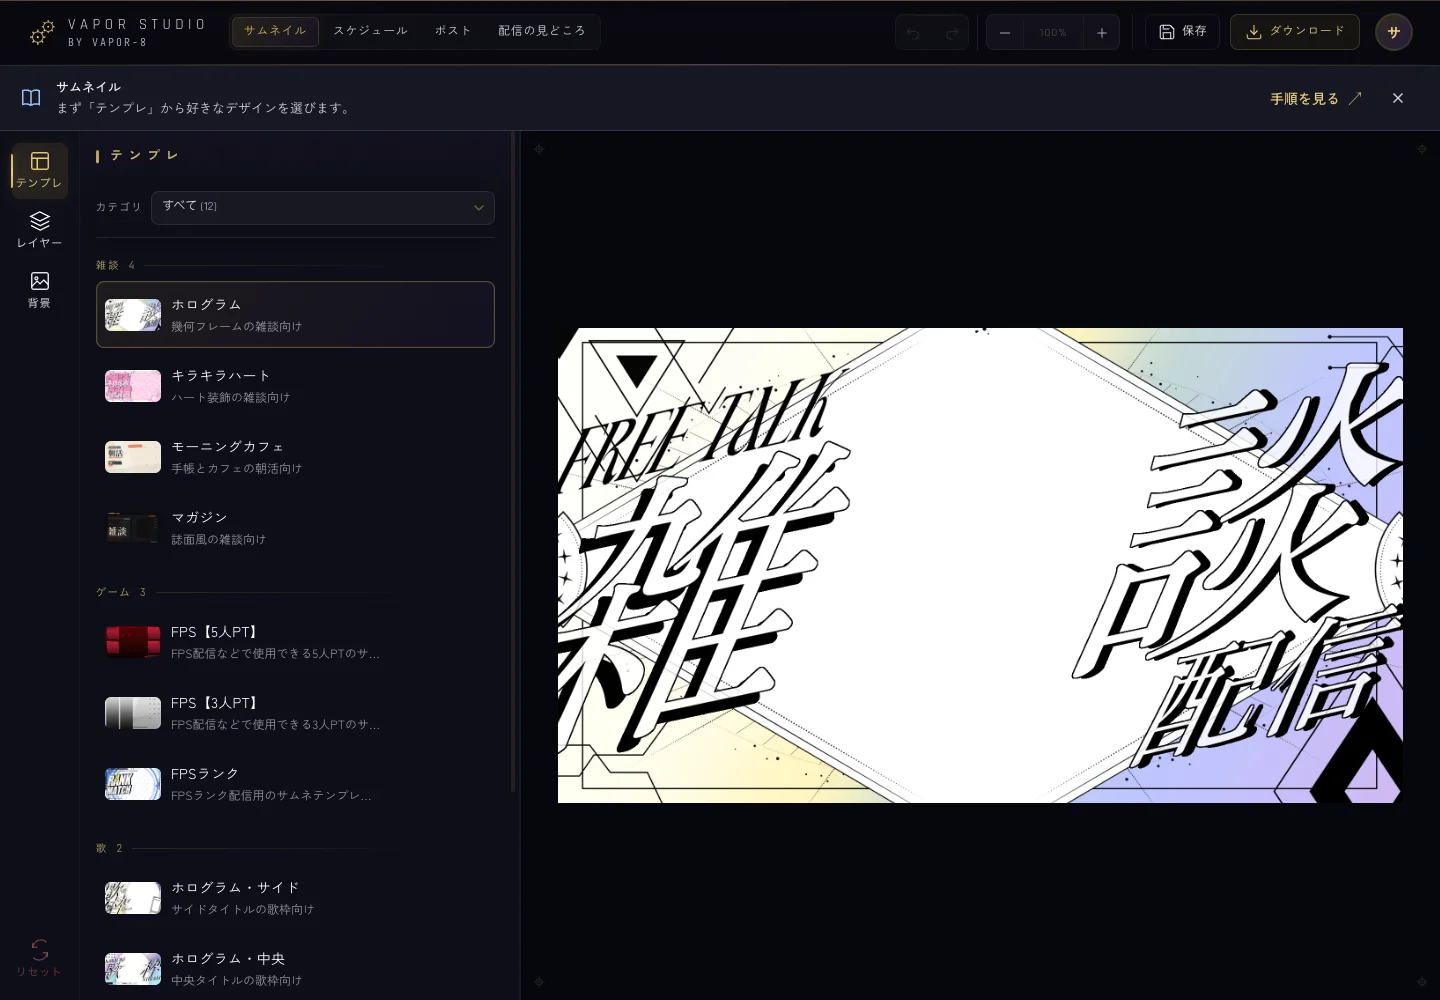The height and width of the screenshot is (1000, 1440).
Task: Click the 雑談 thumbnail canvas preview
Action: pyautogui.click(x=980, y=565)
